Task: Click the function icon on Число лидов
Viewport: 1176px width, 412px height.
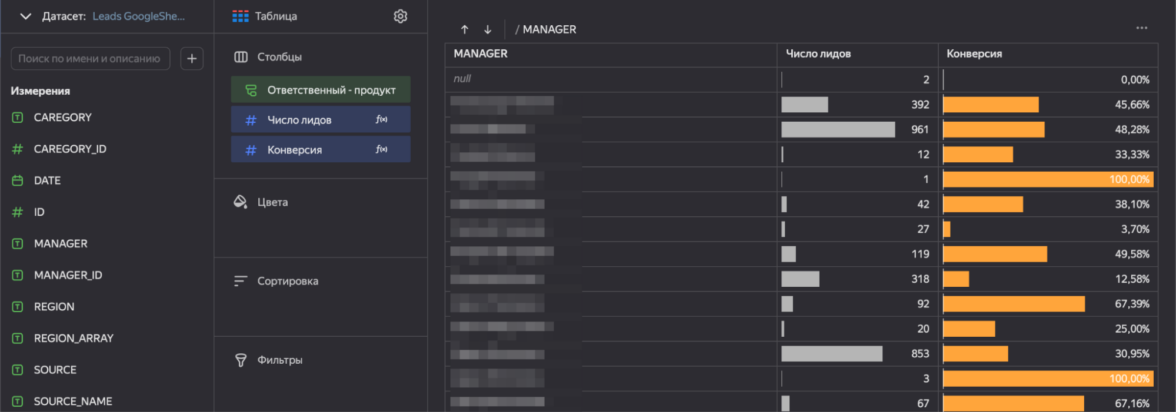Action: [x=381, y=120]
